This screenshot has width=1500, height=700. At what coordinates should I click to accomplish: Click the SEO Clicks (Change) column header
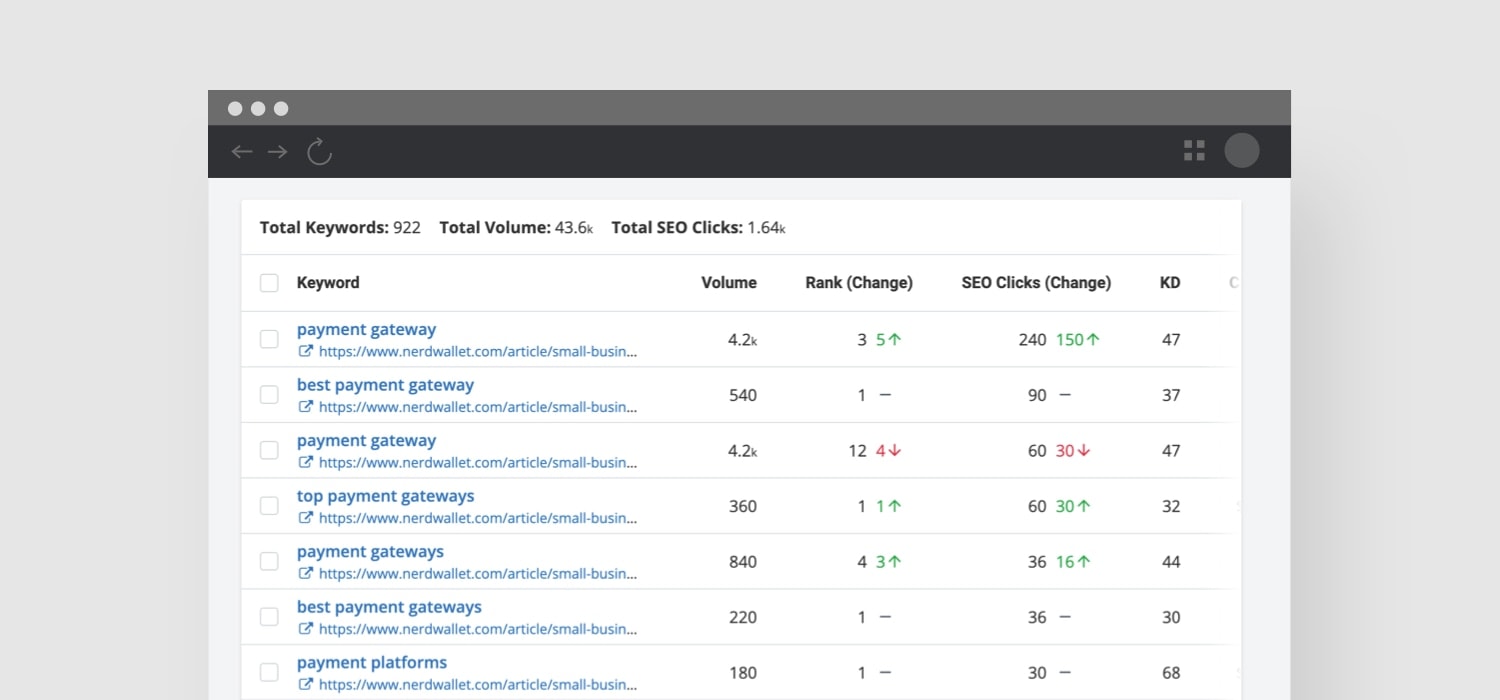tap(1036, 283)
